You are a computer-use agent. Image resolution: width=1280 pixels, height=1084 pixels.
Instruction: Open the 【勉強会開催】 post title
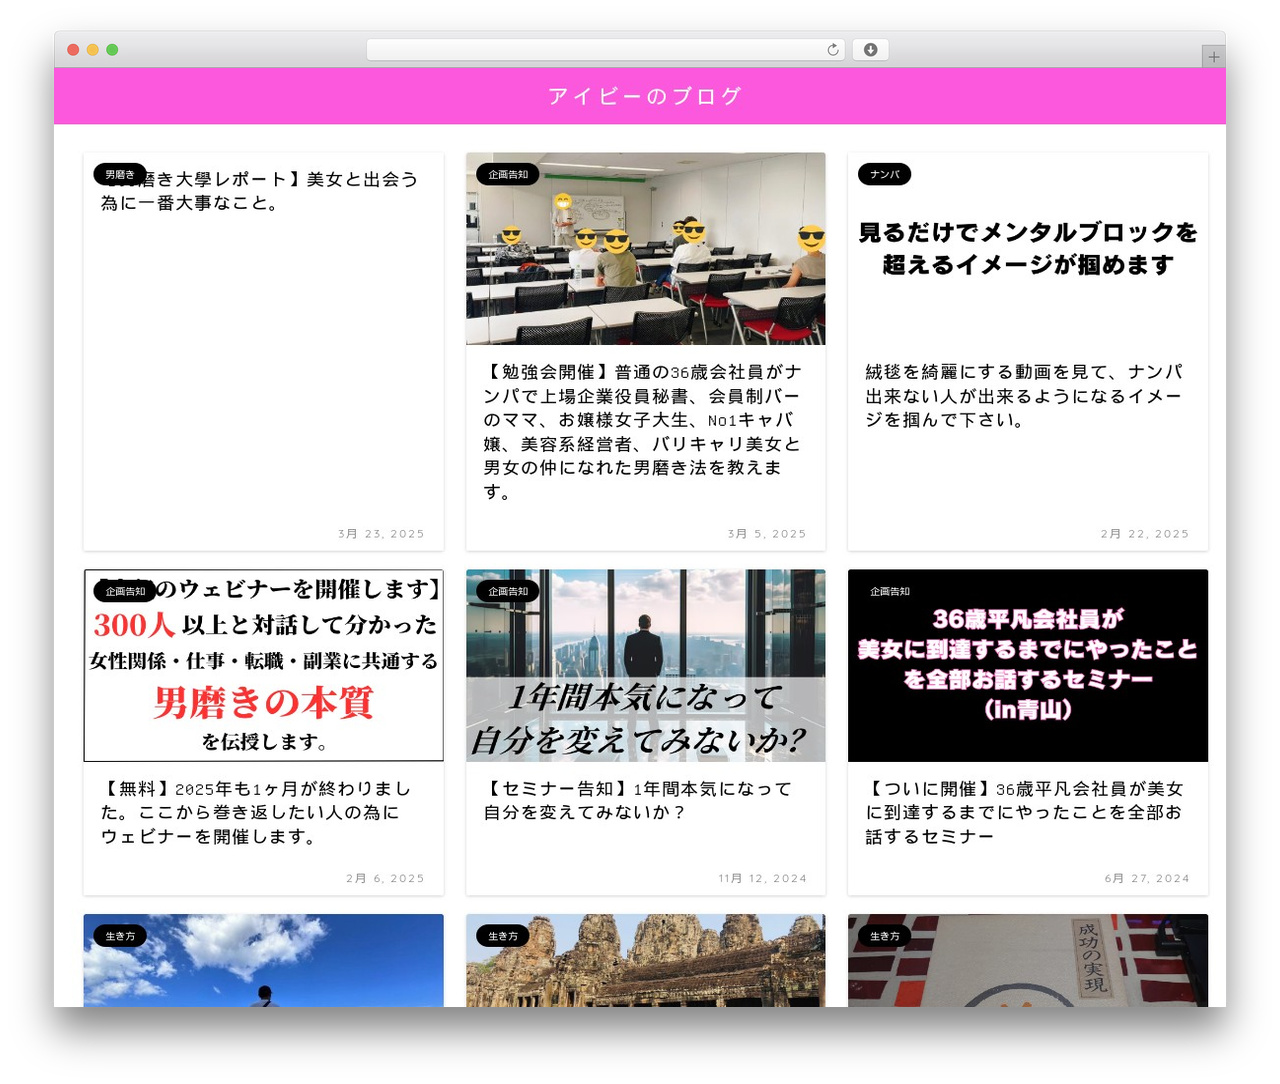(643, 431)
